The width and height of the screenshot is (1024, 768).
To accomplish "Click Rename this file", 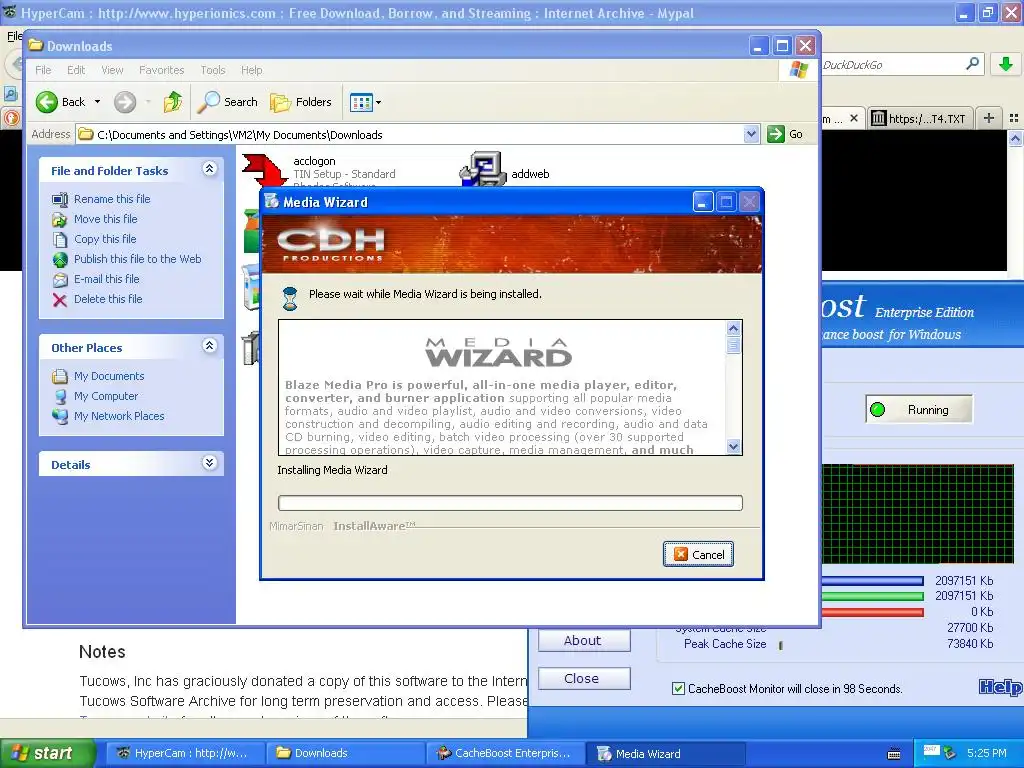I will coord(112,199).
